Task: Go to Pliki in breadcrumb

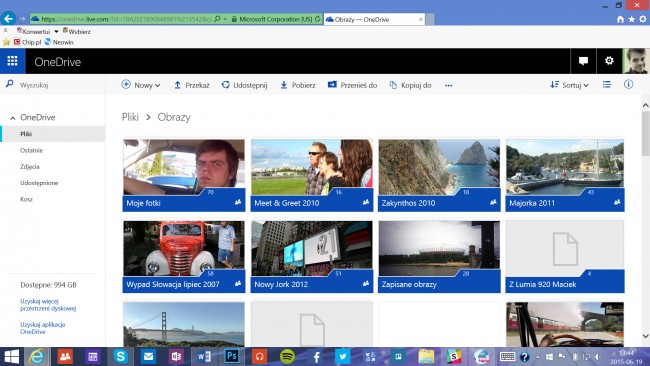Action: tap(130, 117)
